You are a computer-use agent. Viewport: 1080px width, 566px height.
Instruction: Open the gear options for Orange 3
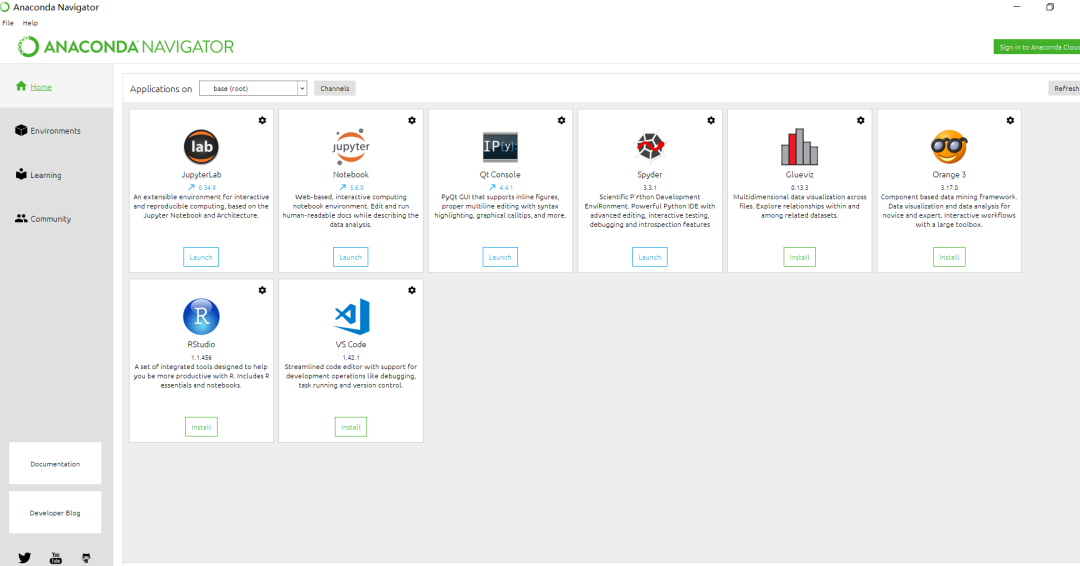(x=1010, y=120)
